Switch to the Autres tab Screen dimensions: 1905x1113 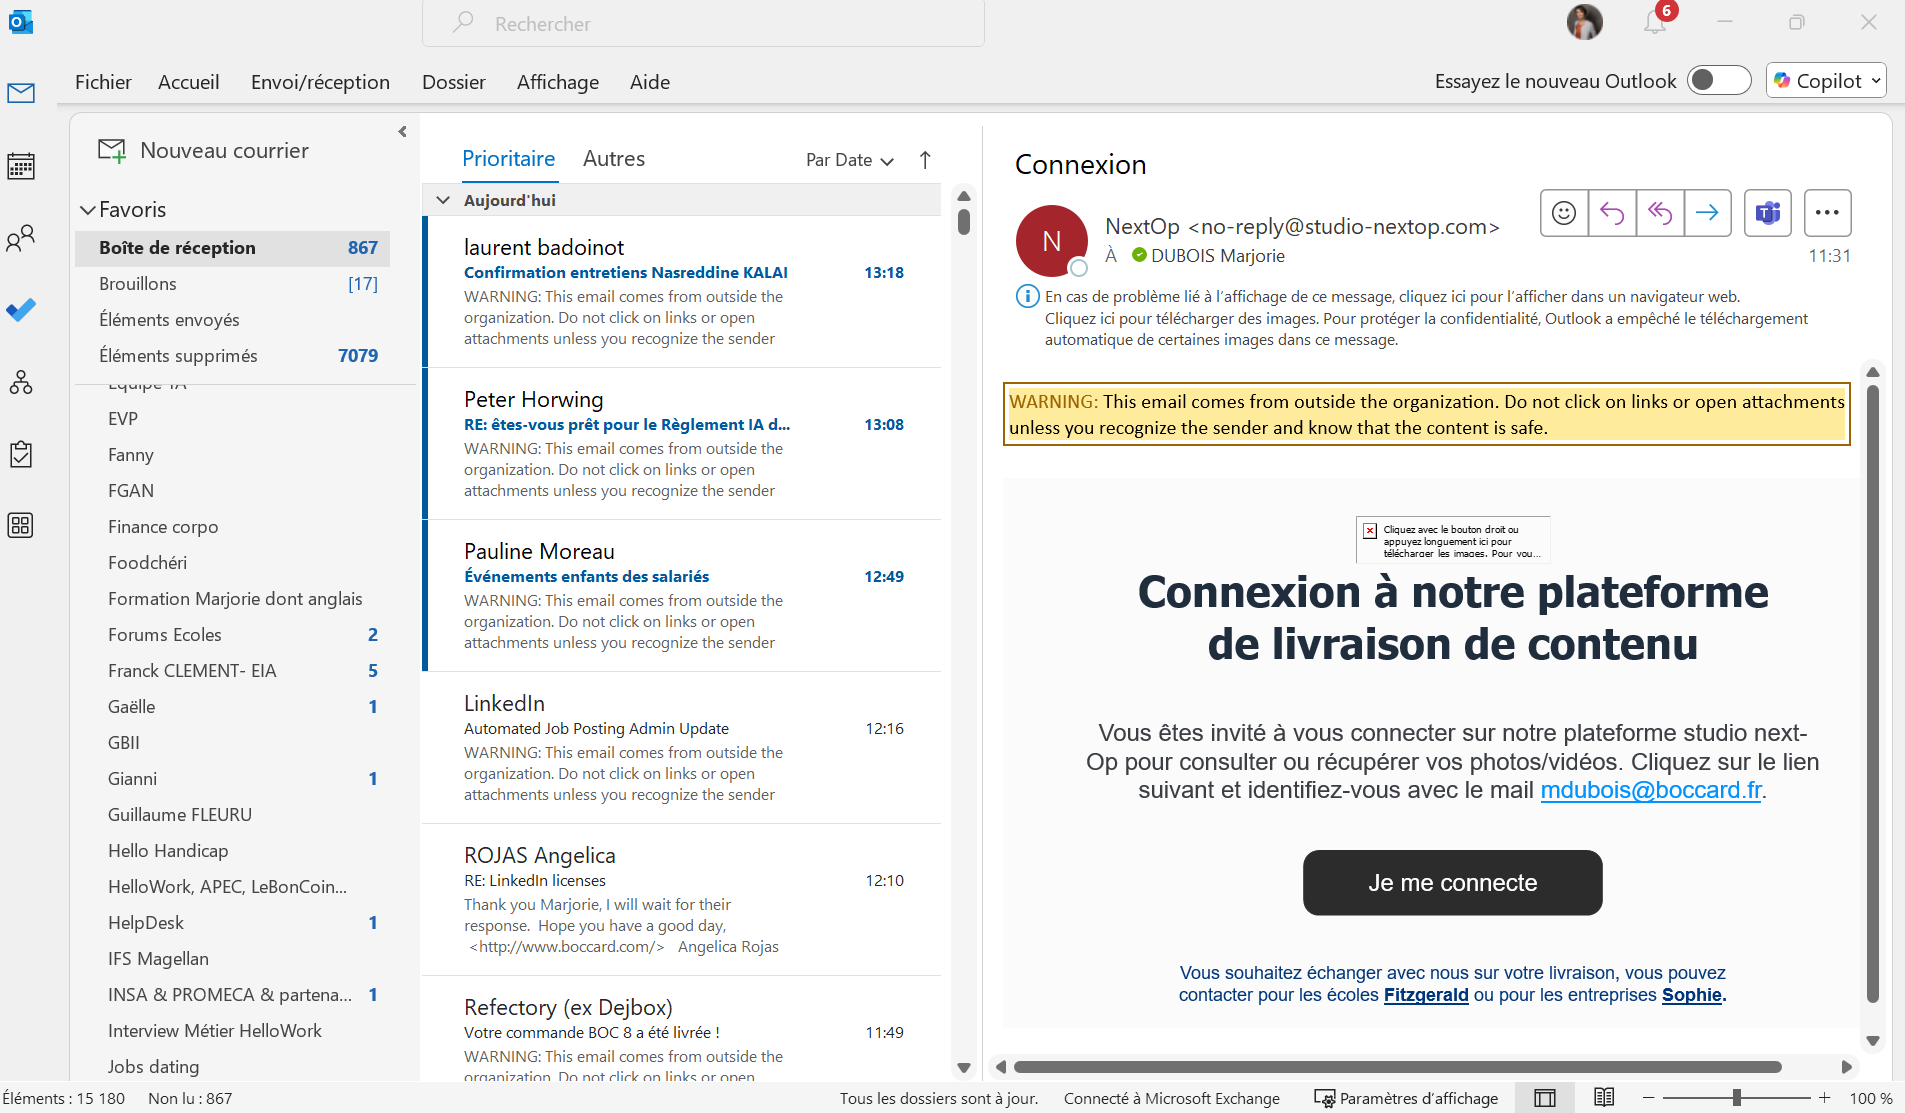click(x=614, y=159)
